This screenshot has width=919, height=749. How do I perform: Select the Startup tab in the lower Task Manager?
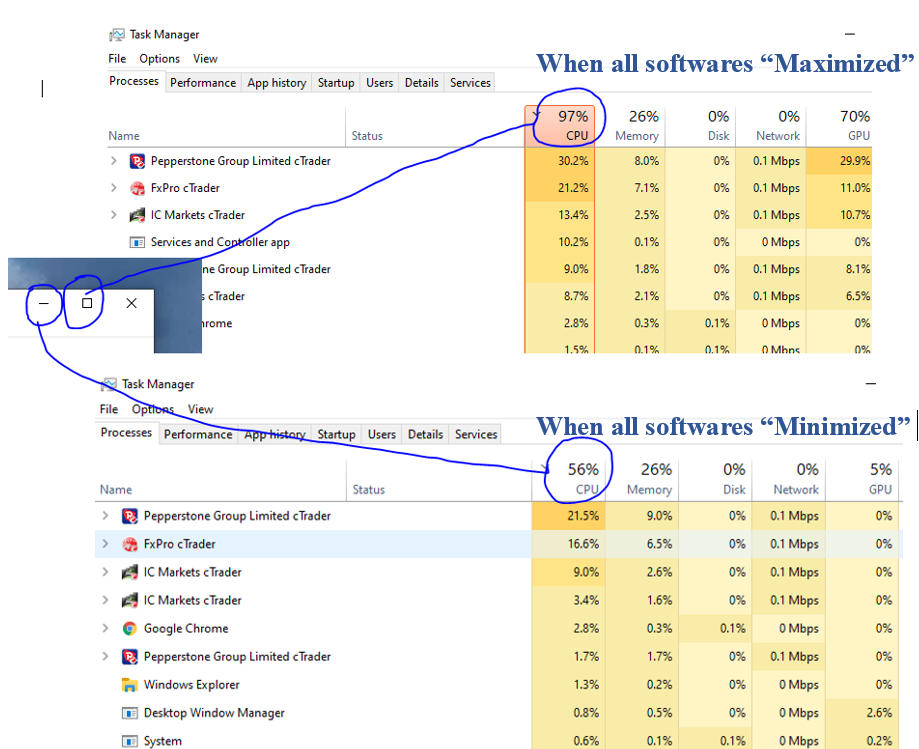point(336,434)
